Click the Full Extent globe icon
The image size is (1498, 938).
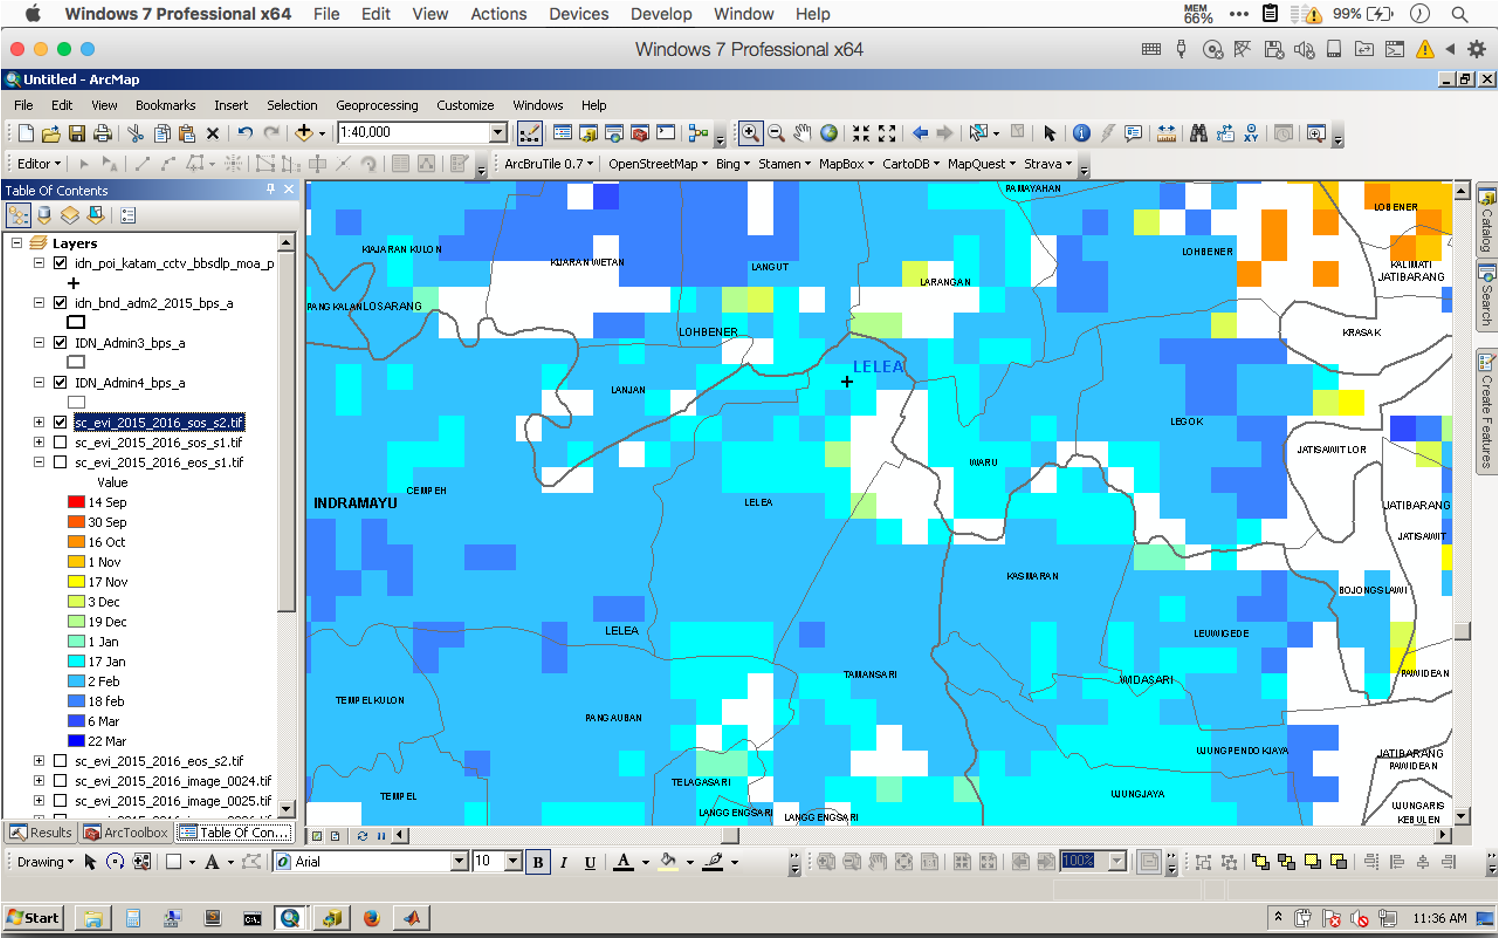click(x=829, y=133)
